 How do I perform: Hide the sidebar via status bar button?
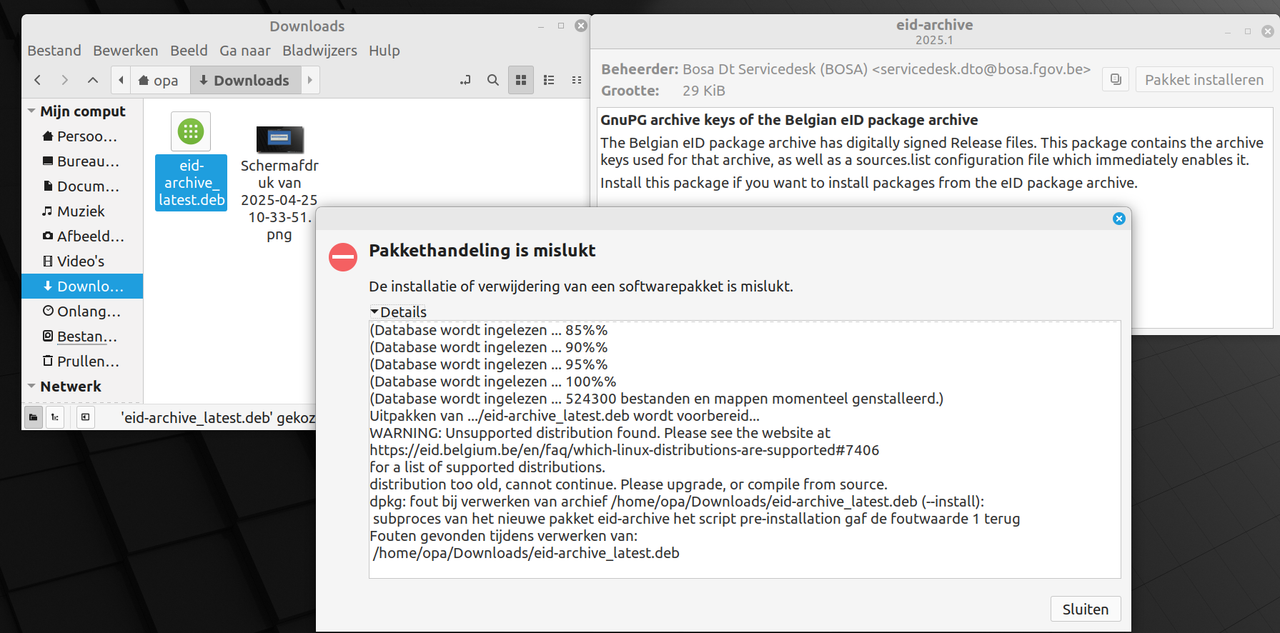(86, 416)
